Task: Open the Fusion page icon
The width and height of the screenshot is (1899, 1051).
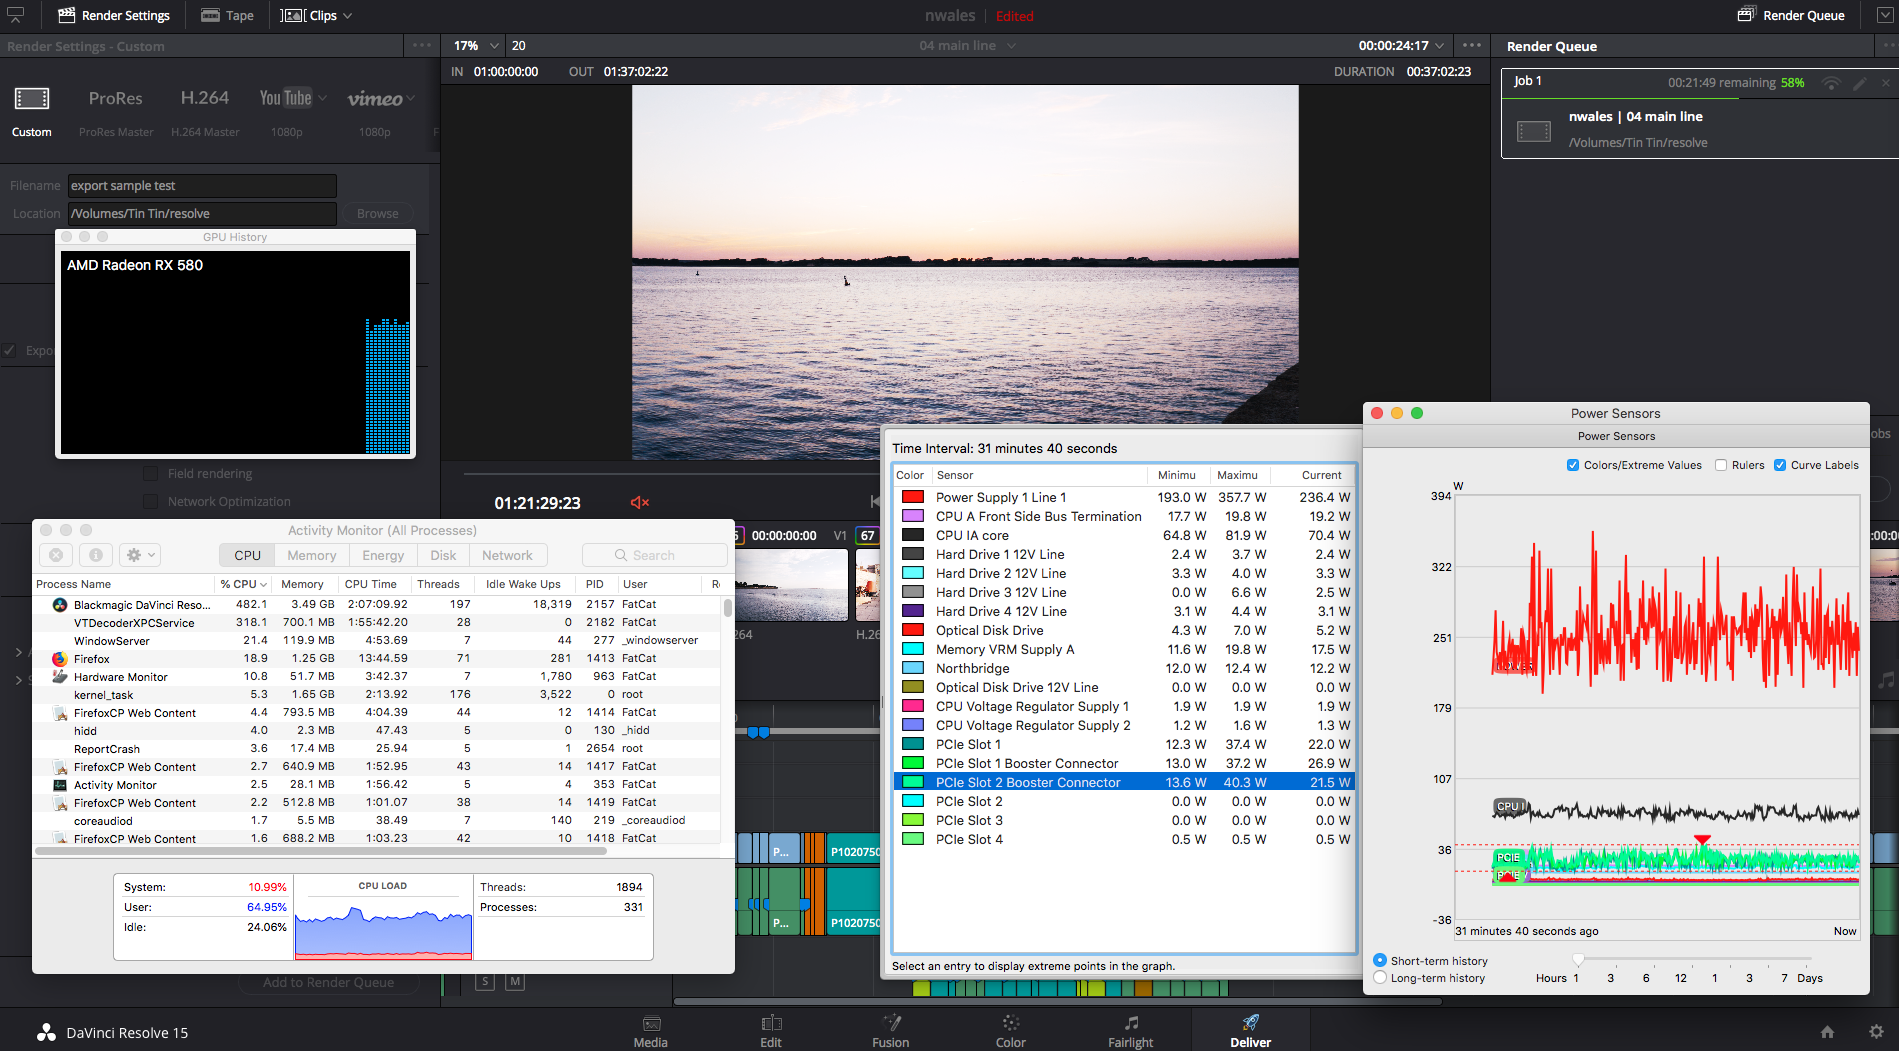Action: (891, 1023)
